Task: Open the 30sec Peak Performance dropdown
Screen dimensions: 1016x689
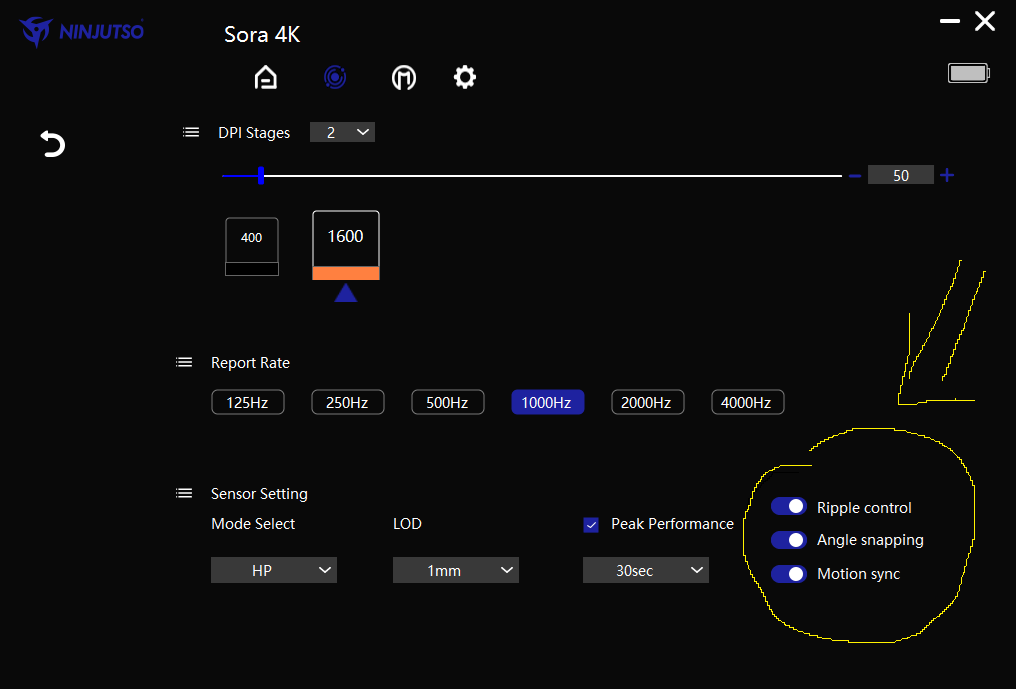Action: click(645, 570)
